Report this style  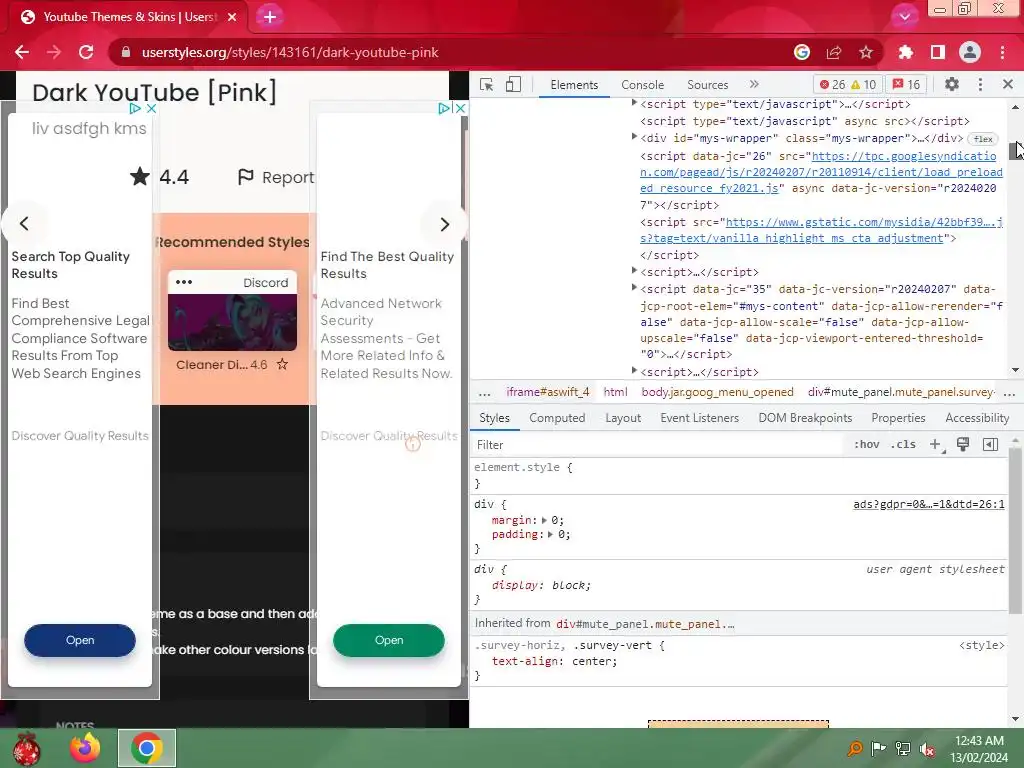coord(275,177)
